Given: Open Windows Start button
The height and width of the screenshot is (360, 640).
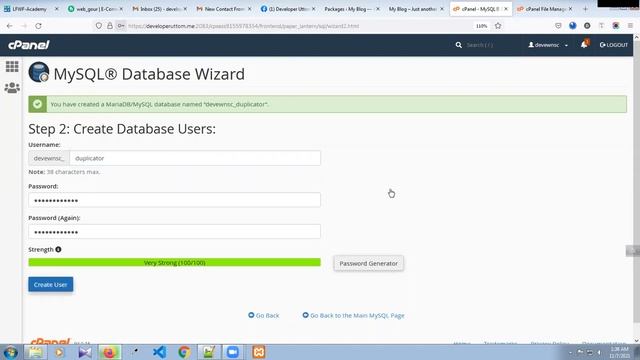Looking at the screenshot, I should (10, 352).
